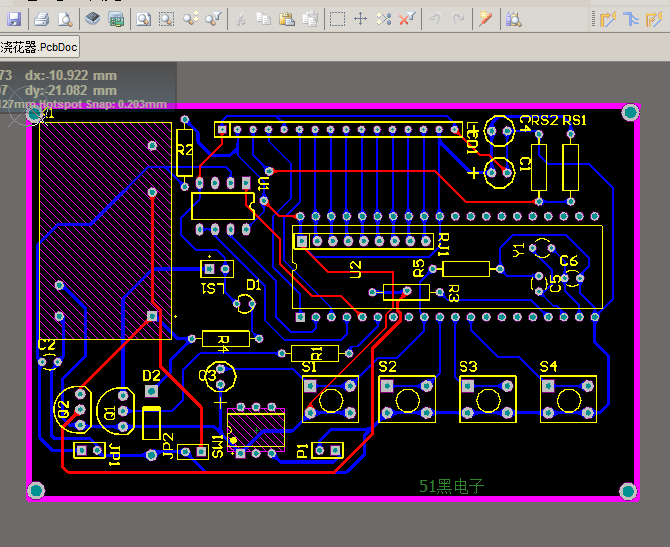Click the Print icon in toolbar
Image resolution: width=670 pixels, height=547 pixels.
41,18
